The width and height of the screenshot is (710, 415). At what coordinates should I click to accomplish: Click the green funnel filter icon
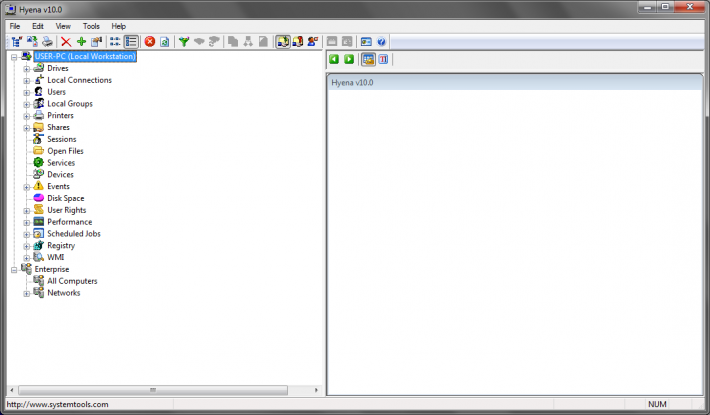point(184,42)
